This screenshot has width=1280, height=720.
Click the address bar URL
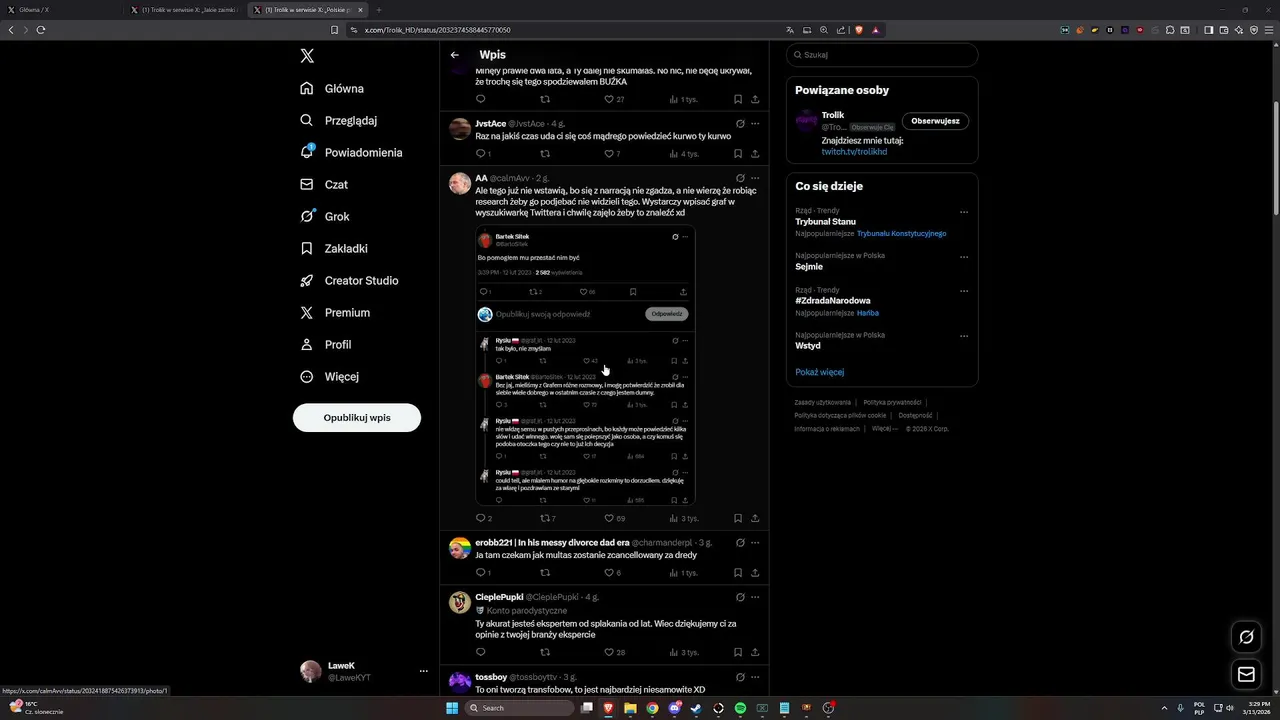point(437,30)
